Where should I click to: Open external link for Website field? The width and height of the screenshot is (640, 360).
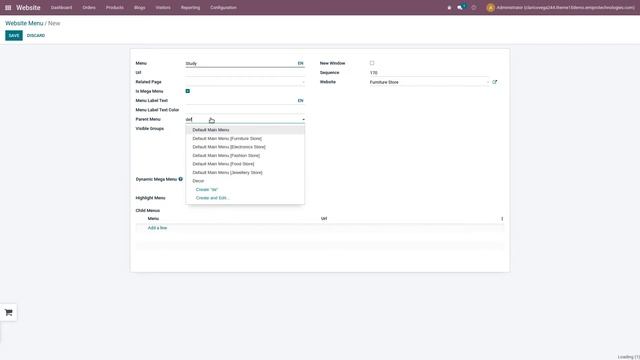[495, 82]
